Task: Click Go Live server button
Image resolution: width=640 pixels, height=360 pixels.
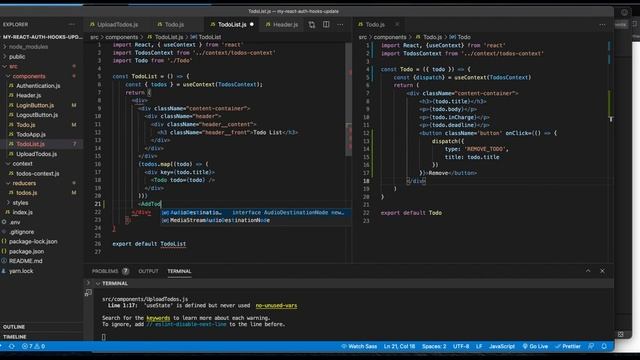Action: pyautogui.click(x=535, y=346)
